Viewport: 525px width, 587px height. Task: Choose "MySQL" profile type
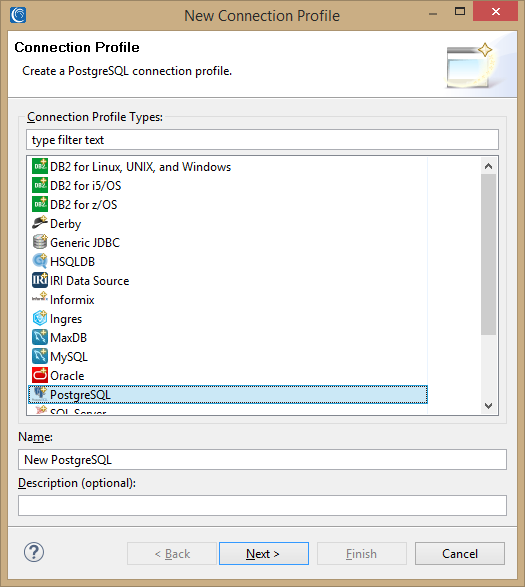(x=69, y=357)
